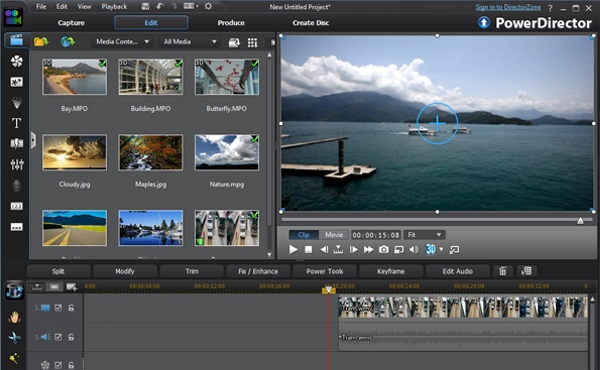Click the Modify button
600x370 pixels.
pyautogui.click(x=125, y=271)
